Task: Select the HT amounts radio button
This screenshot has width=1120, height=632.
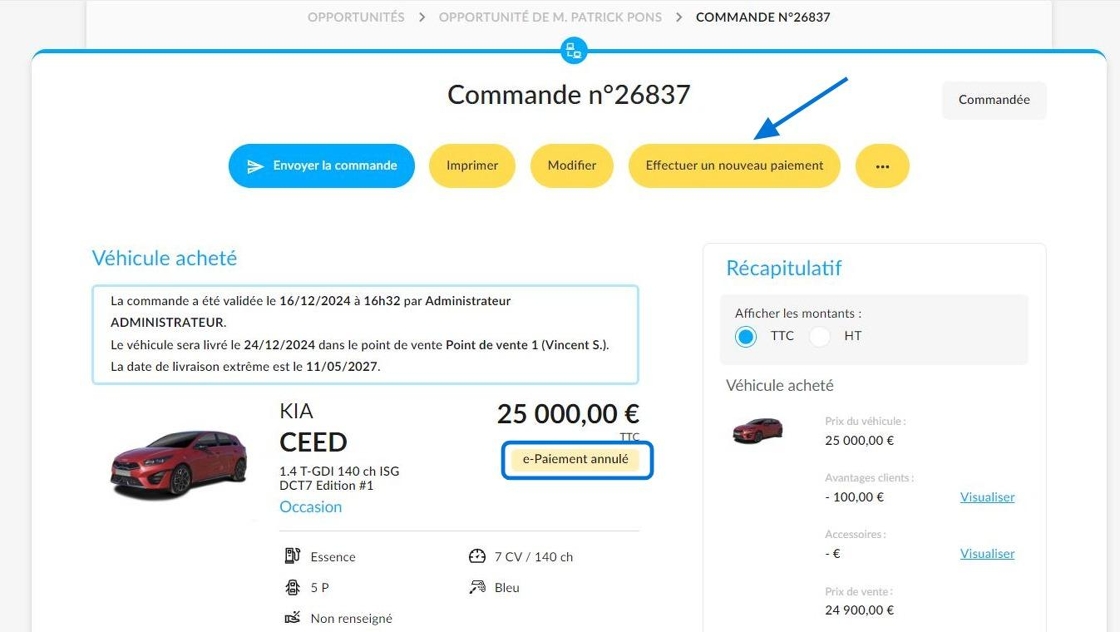Action: pyautogui.click(x=819, y=336)
